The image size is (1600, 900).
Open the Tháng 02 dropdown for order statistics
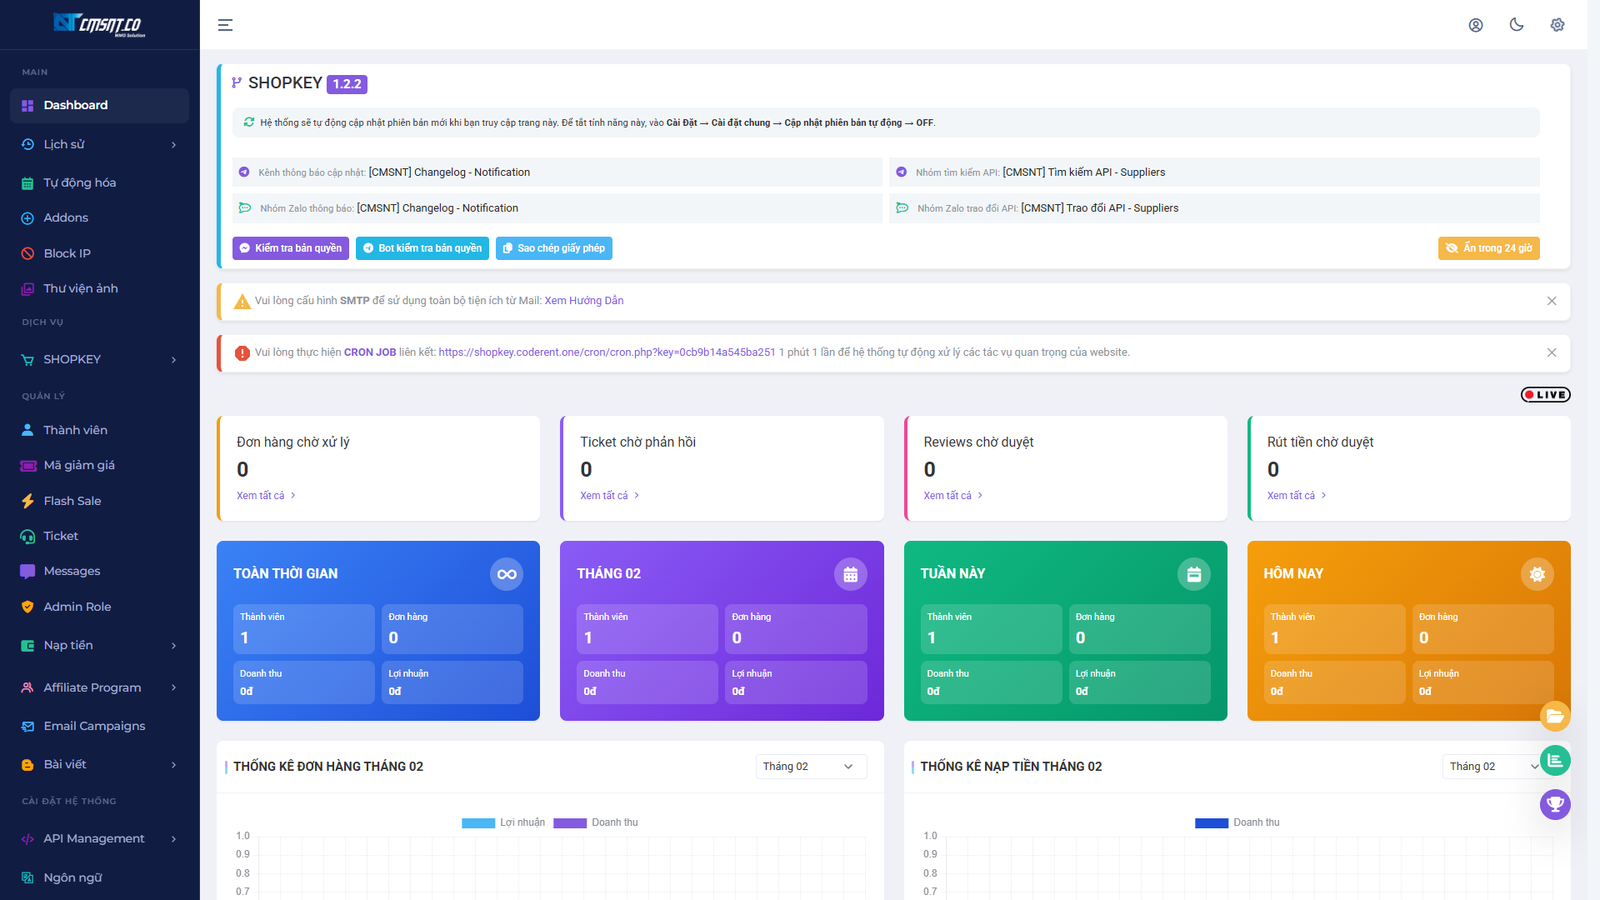(x=810, y=767)
